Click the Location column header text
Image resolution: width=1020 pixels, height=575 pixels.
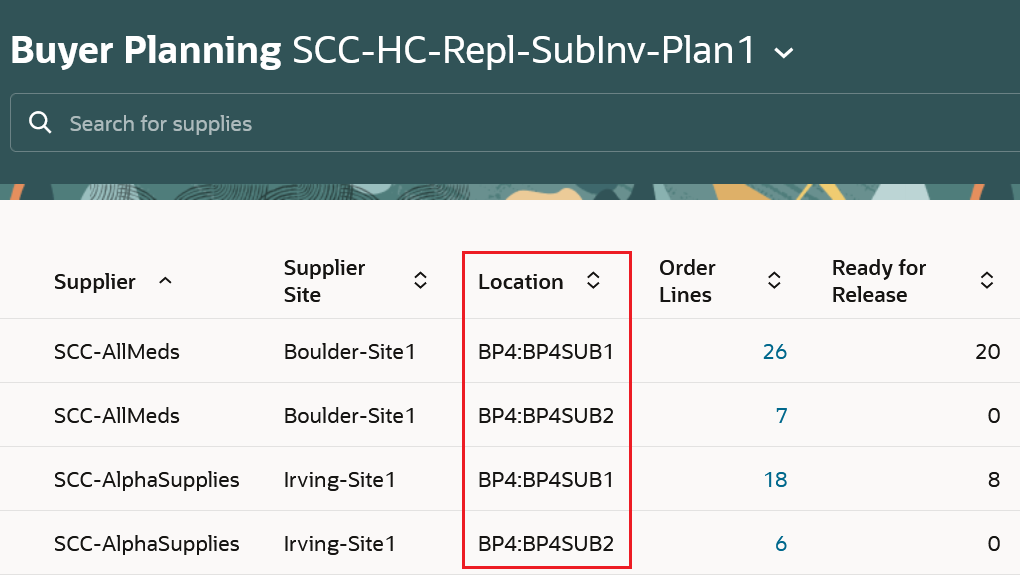coord(521,282)
